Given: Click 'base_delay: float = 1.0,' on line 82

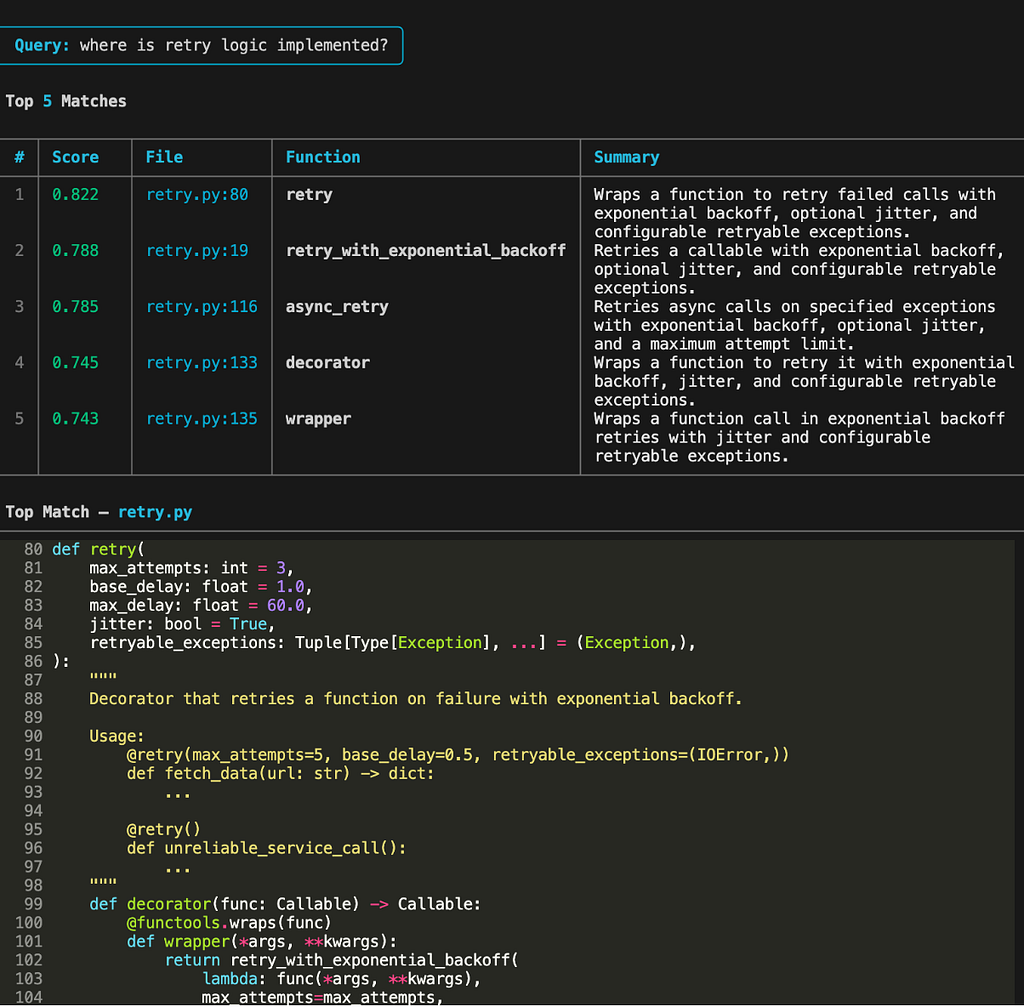Looking at the screenshot, I should click(x=201, y=587).
